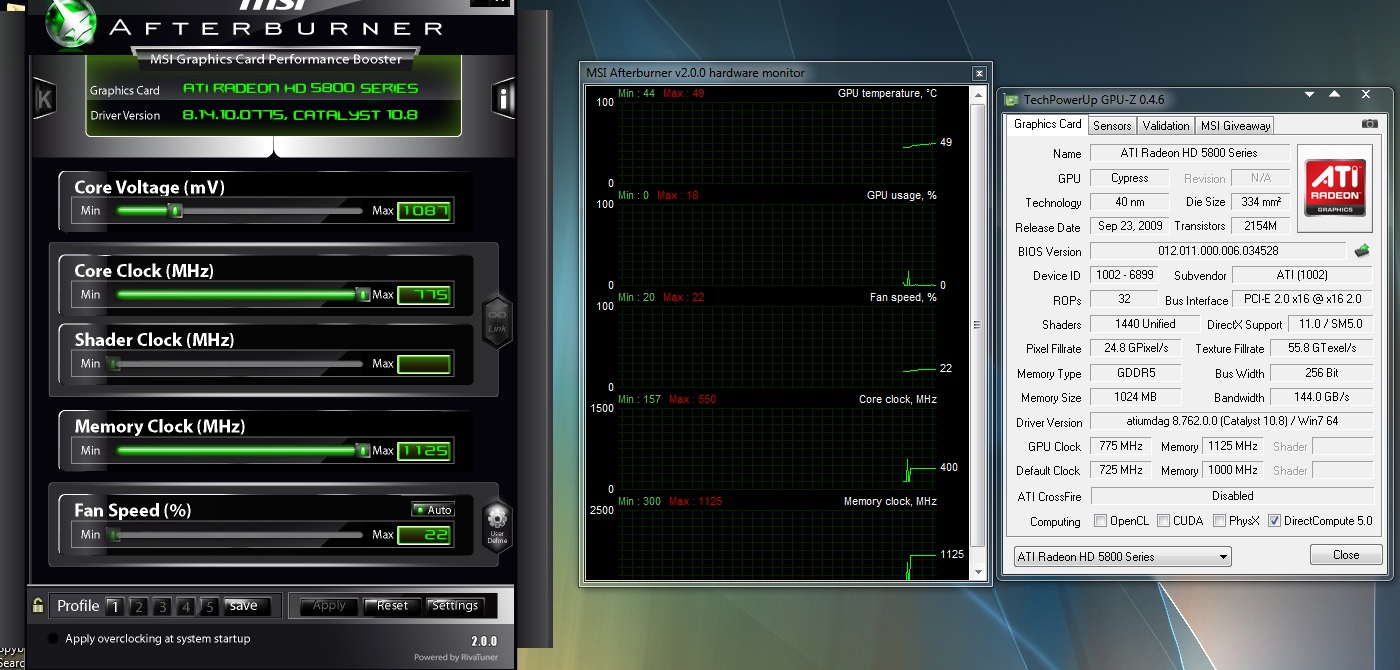Open the Validation tab
1400x670 pixels.
click(1166, 125)
